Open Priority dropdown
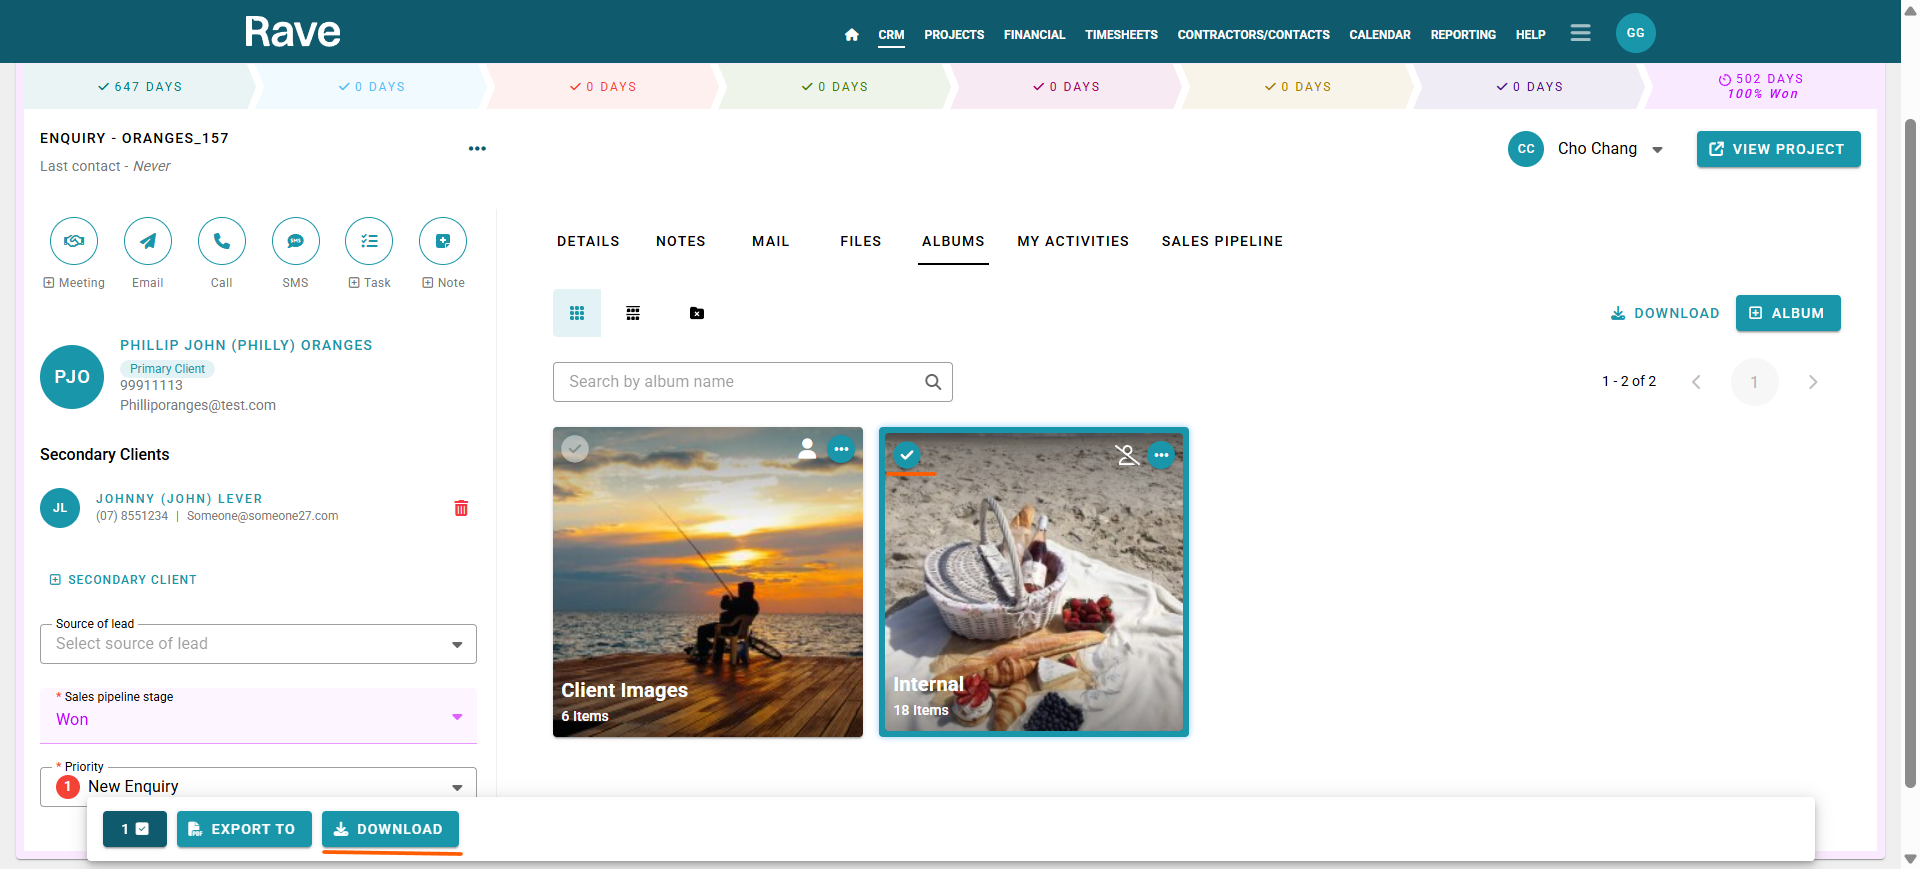The height and width of the screenshot is (869, 1920). click(258, 786)
